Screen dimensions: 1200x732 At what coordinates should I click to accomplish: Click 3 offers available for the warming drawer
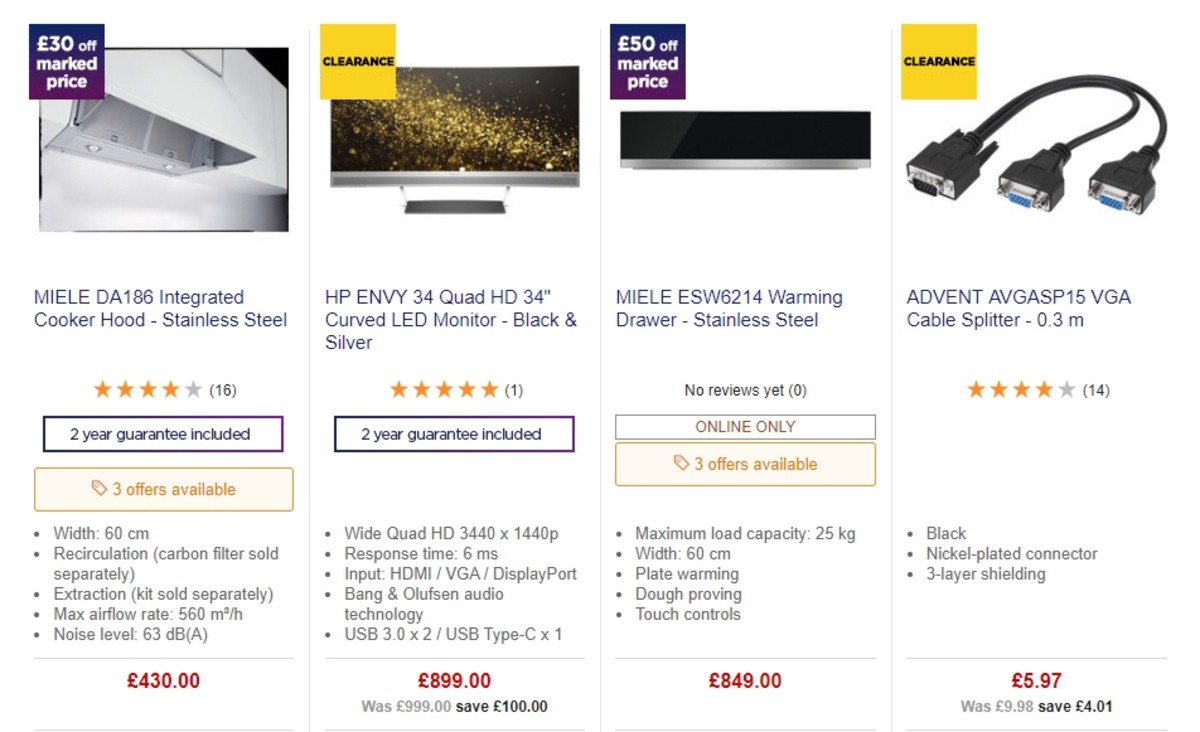(744, 464)
